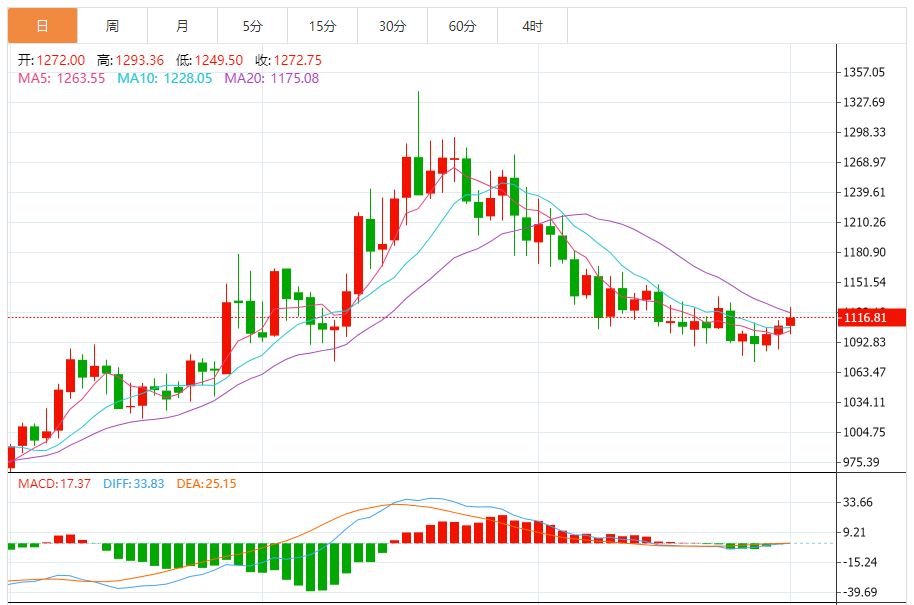Open the 月 monthly chart tab
914x605 pixels.
tap(181, 26)
